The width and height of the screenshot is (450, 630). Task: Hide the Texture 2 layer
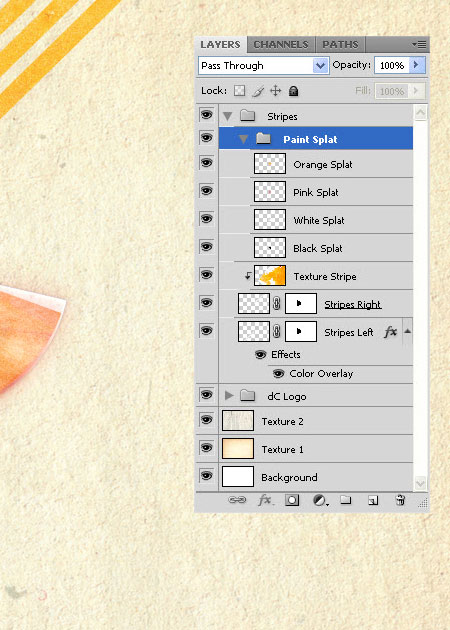click(207, 420)
